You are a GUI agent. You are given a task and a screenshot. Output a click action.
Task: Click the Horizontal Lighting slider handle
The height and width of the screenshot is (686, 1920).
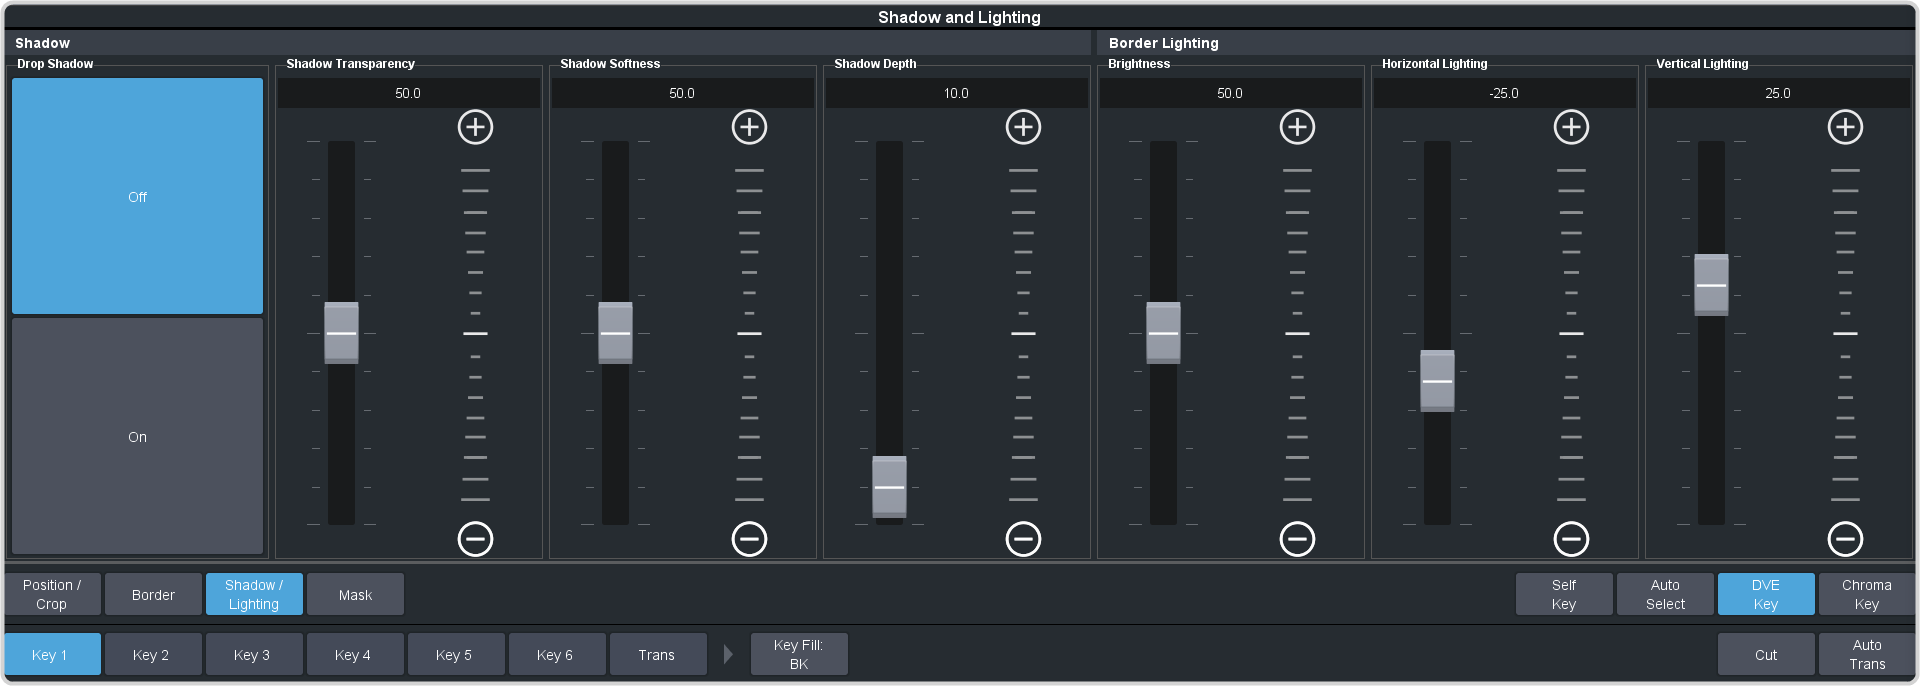(1437, 381)
